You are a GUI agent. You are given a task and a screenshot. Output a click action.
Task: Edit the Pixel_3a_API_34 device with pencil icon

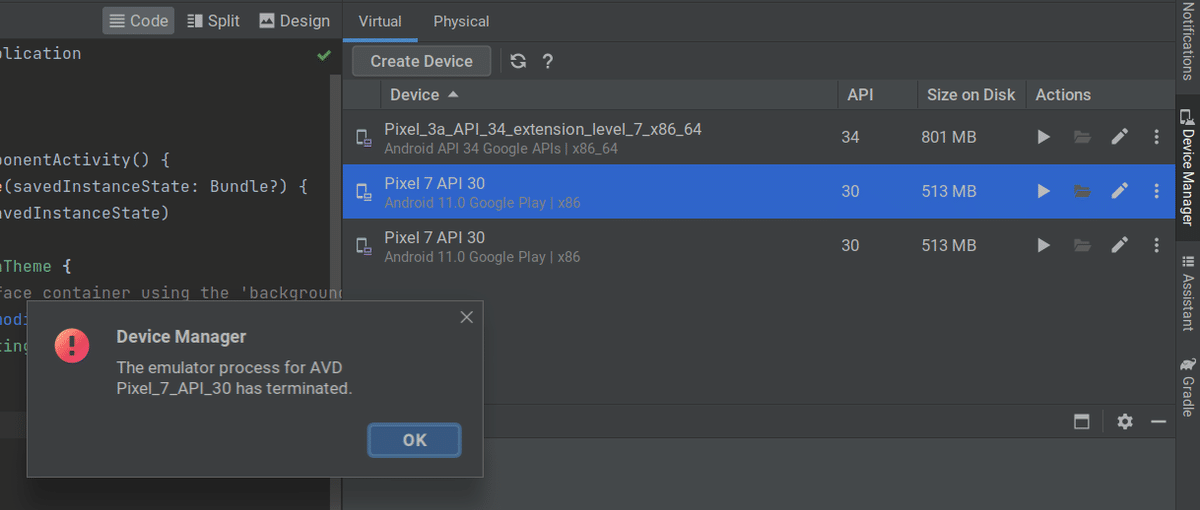pos(1119,137)
